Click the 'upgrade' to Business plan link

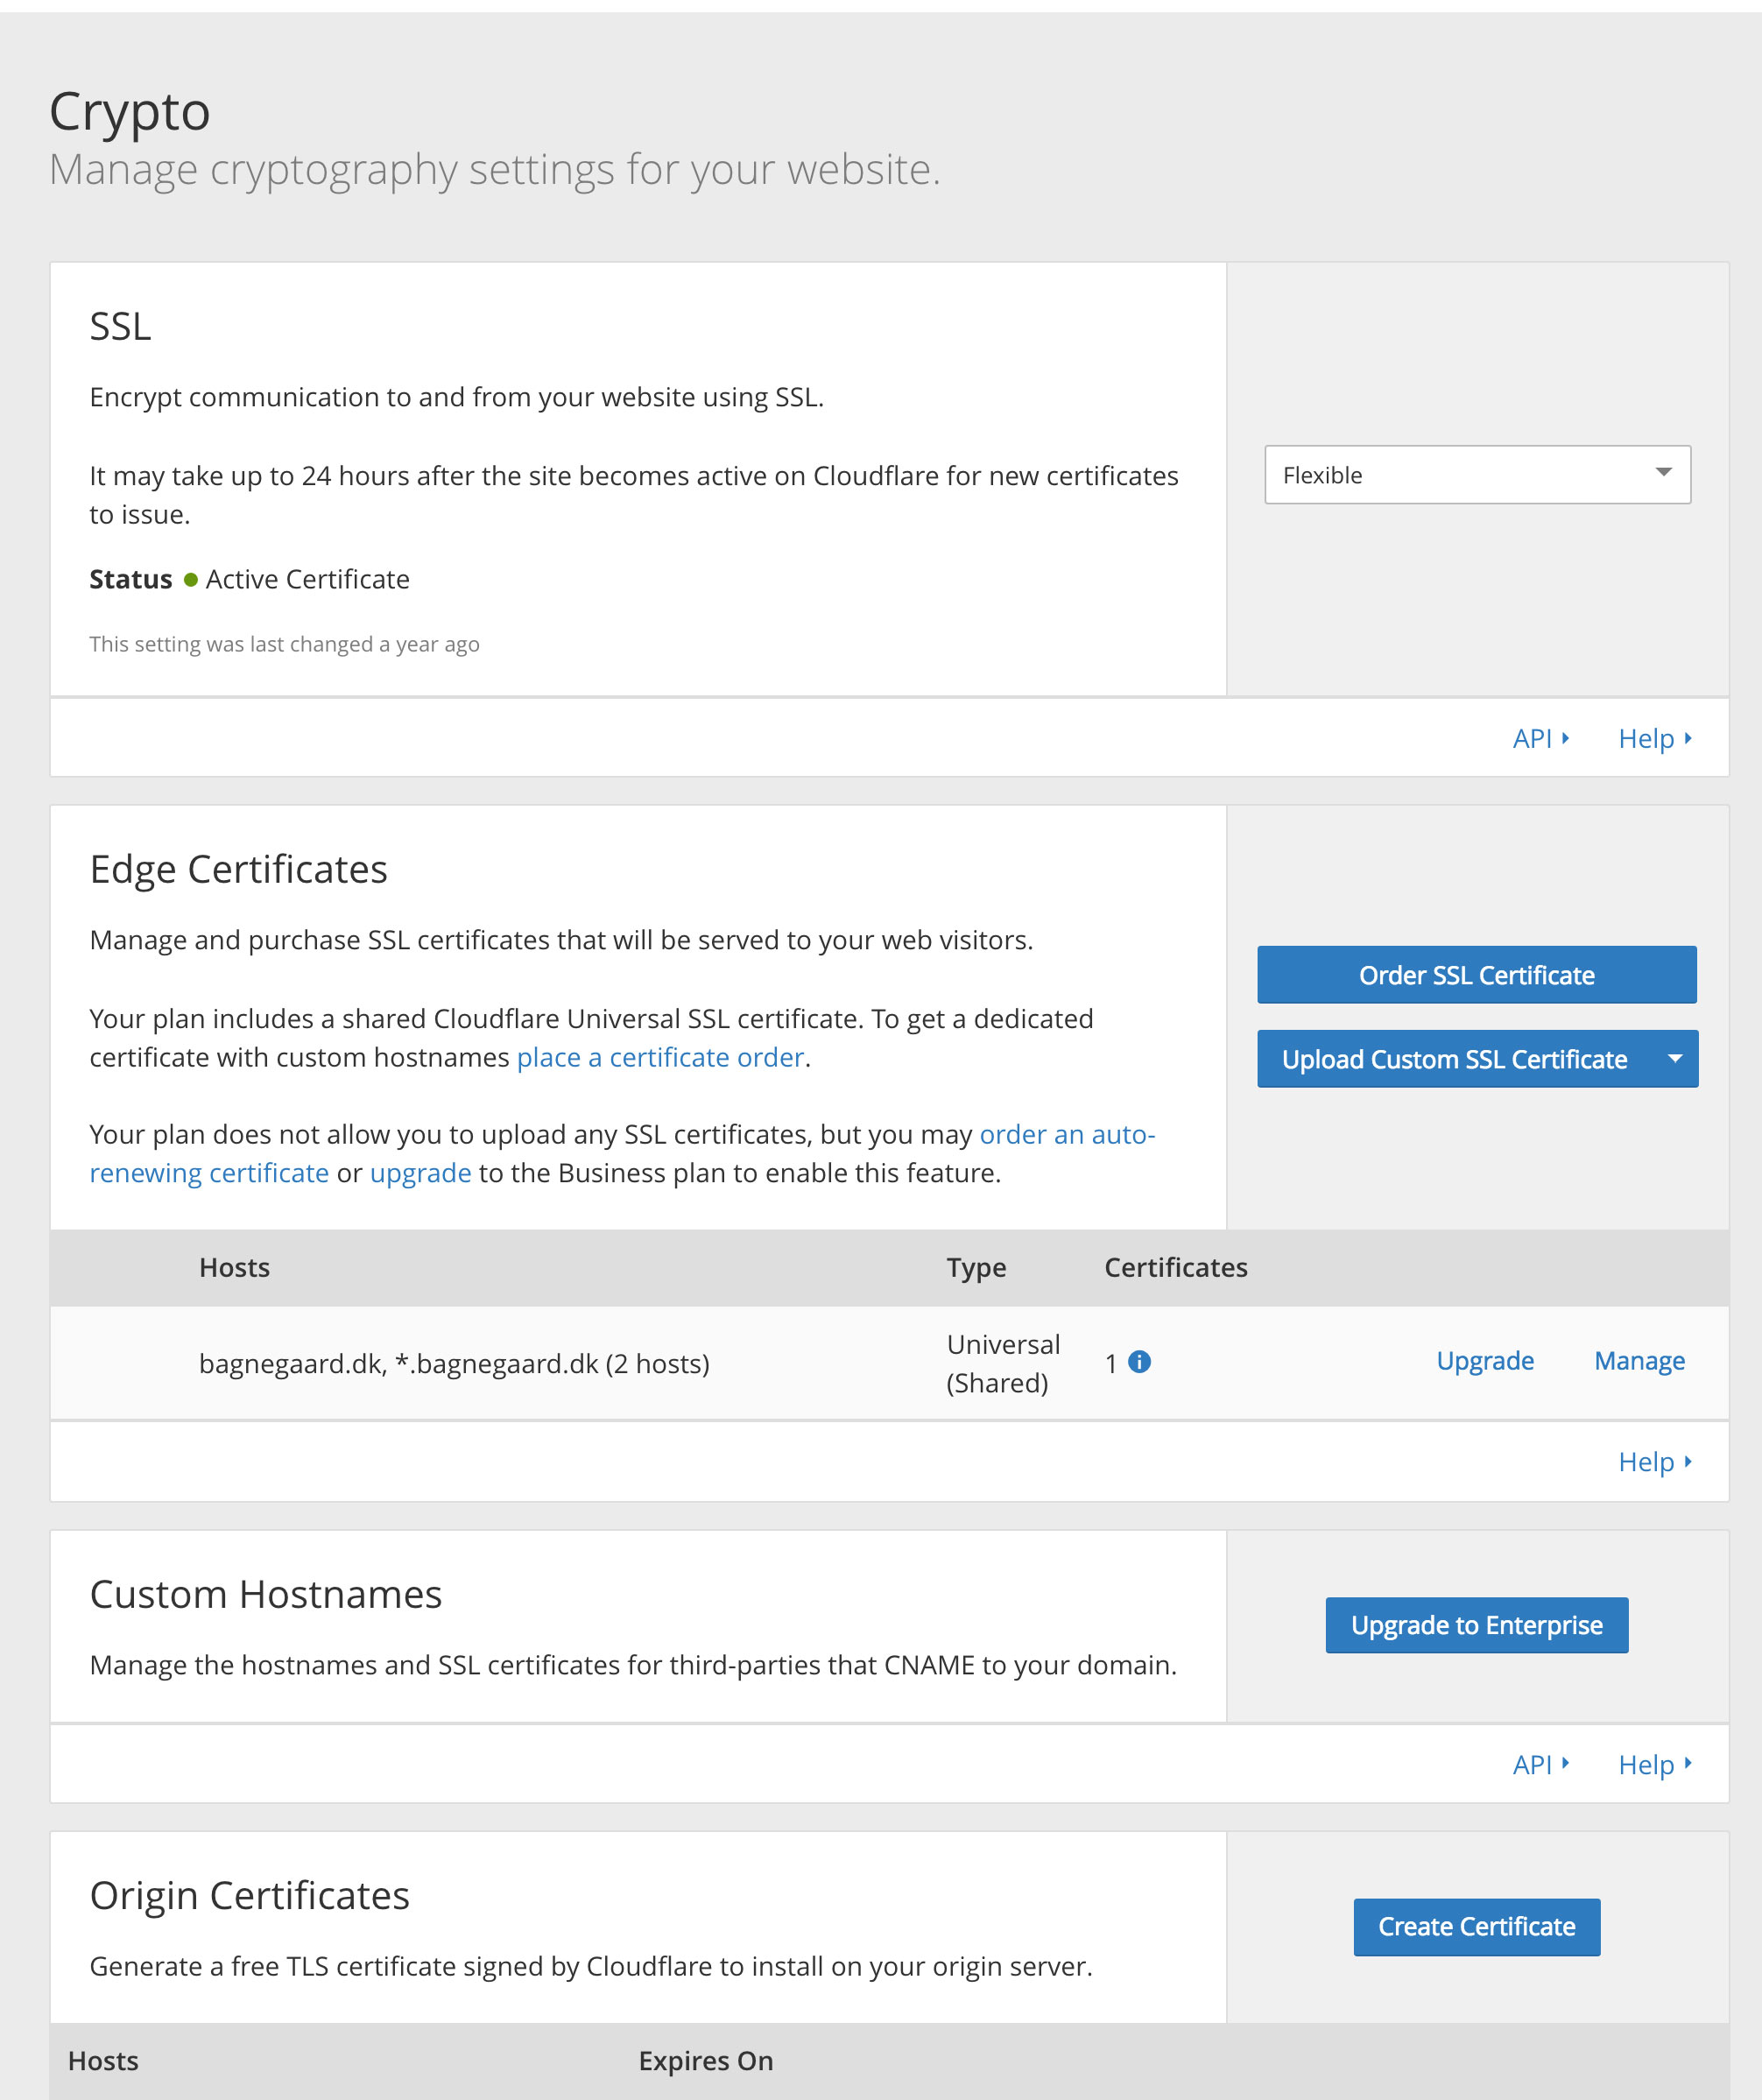click(x=420, y=1173)
